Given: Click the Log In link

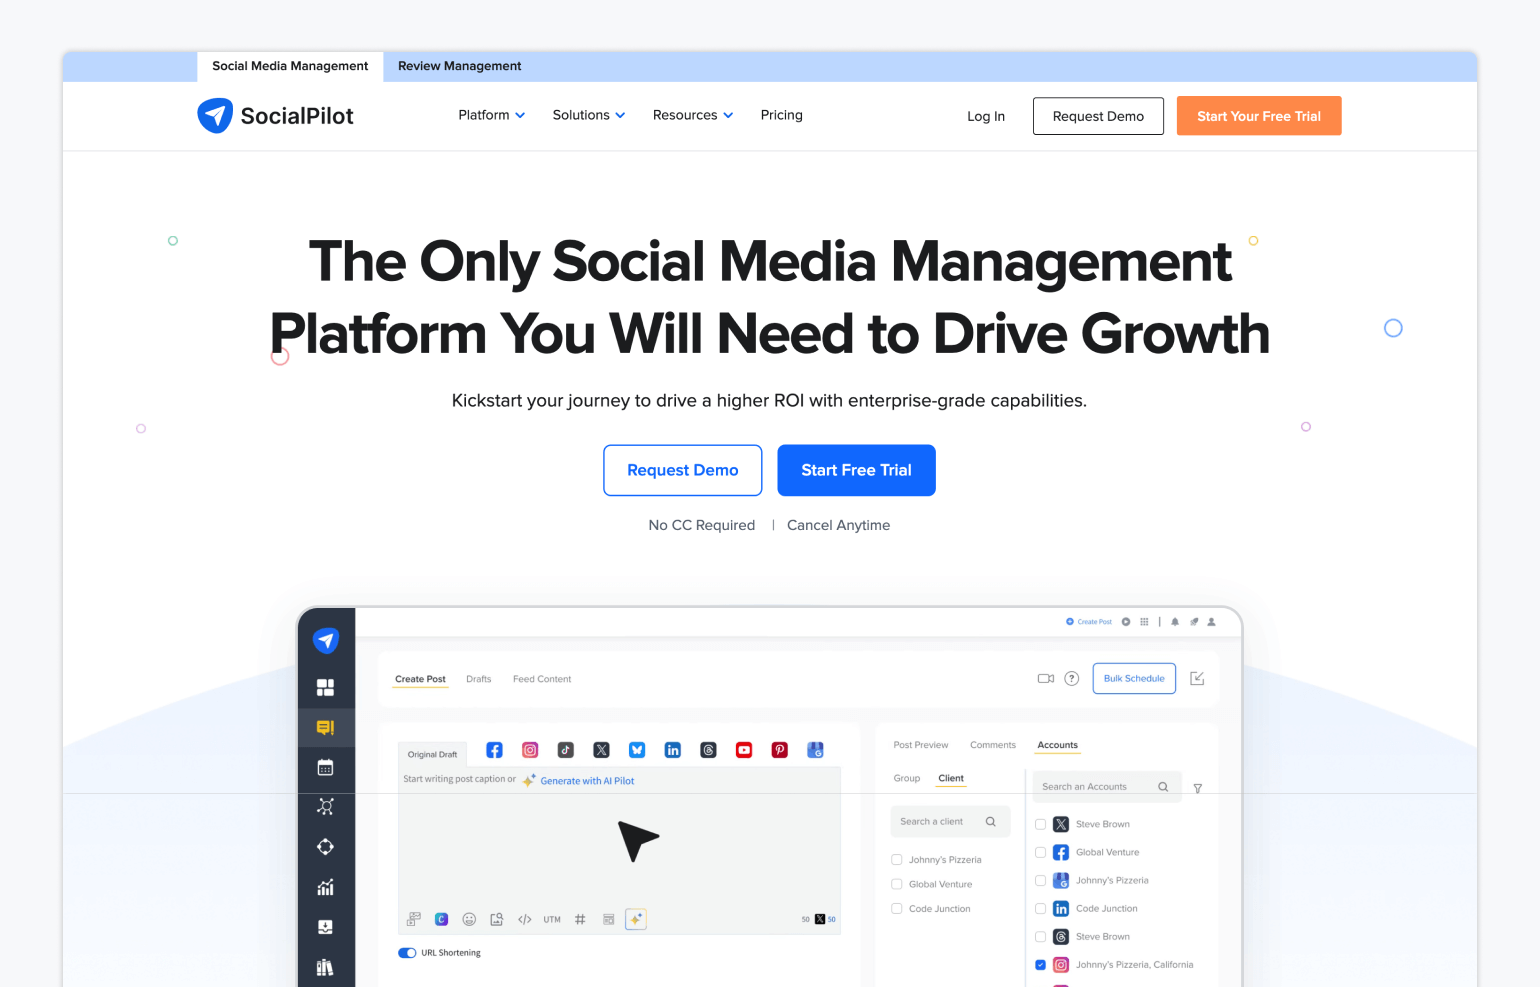Looking at the screenshot, I should click(986, 116).
